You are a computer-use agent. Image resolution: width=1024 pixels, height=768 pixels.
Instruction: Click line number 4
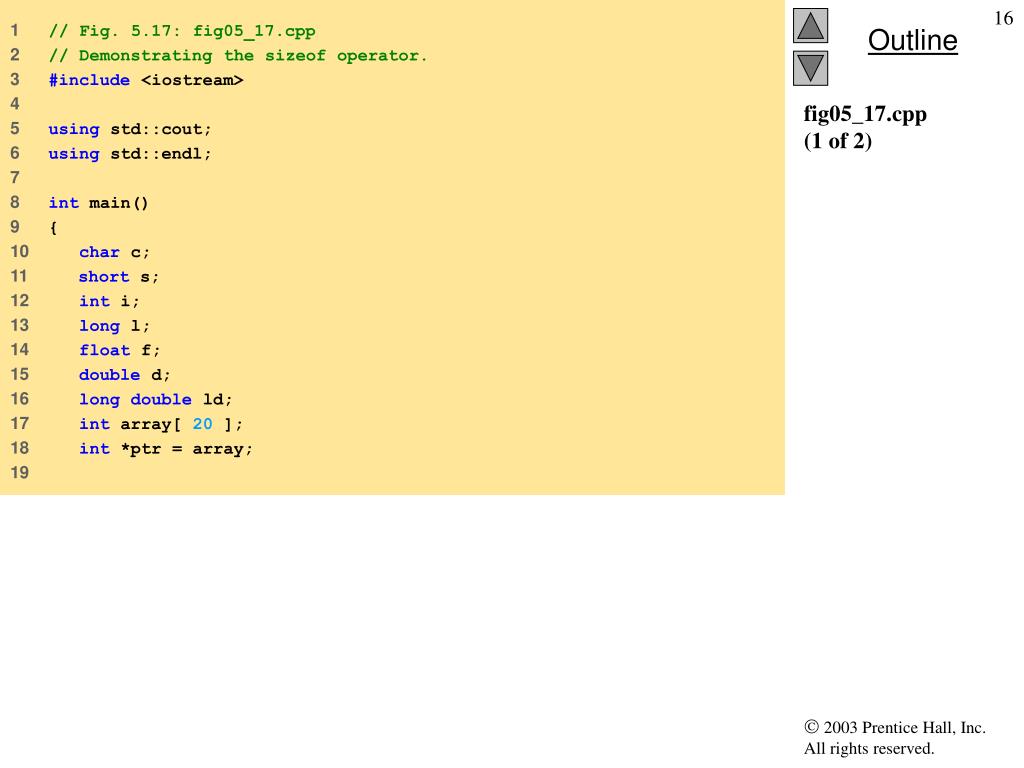click(x=14, y=104)
